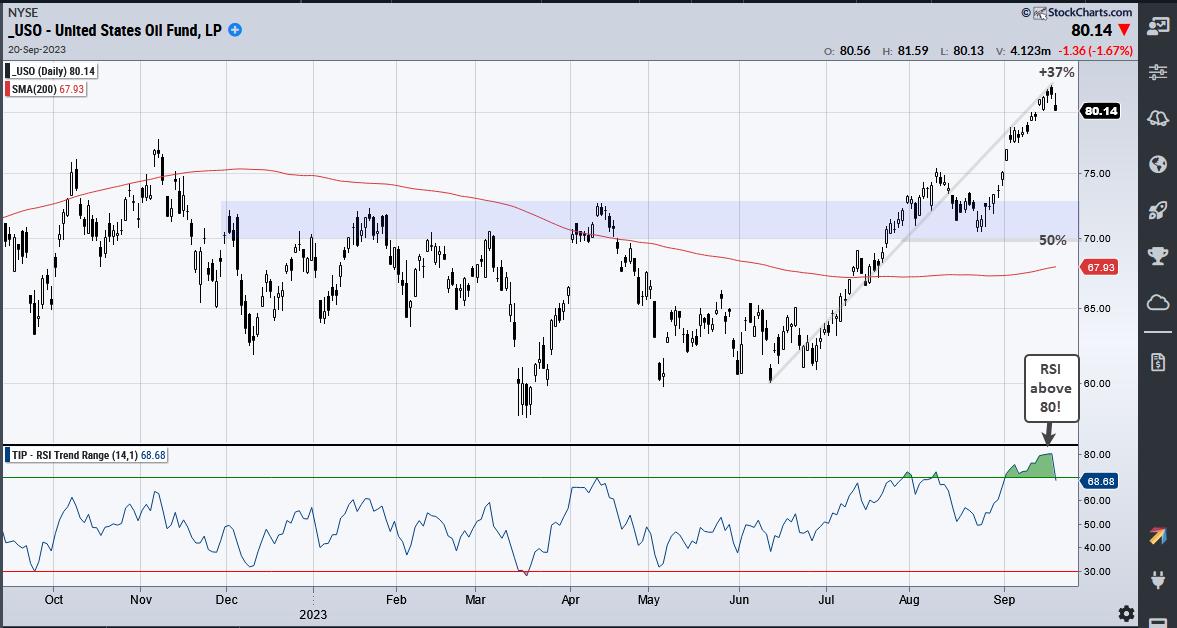
Task: Open the dollar document icon
Action: click(x=1158, y=361)
